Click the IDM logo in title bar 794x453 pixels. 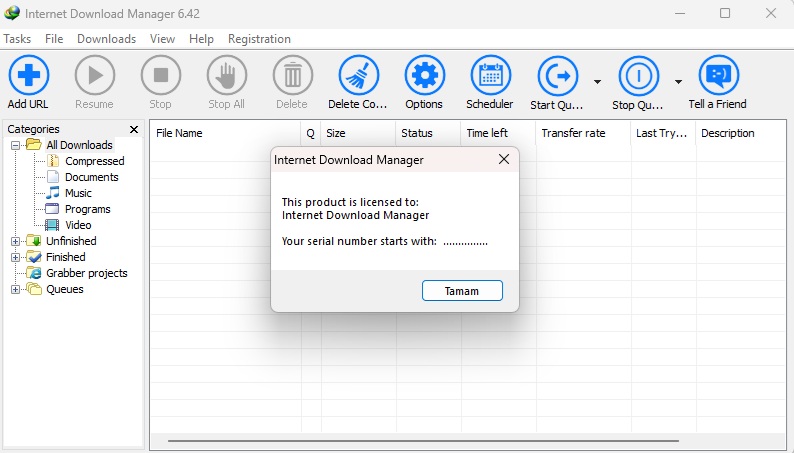pyautogui.click(x=12, y=13)
